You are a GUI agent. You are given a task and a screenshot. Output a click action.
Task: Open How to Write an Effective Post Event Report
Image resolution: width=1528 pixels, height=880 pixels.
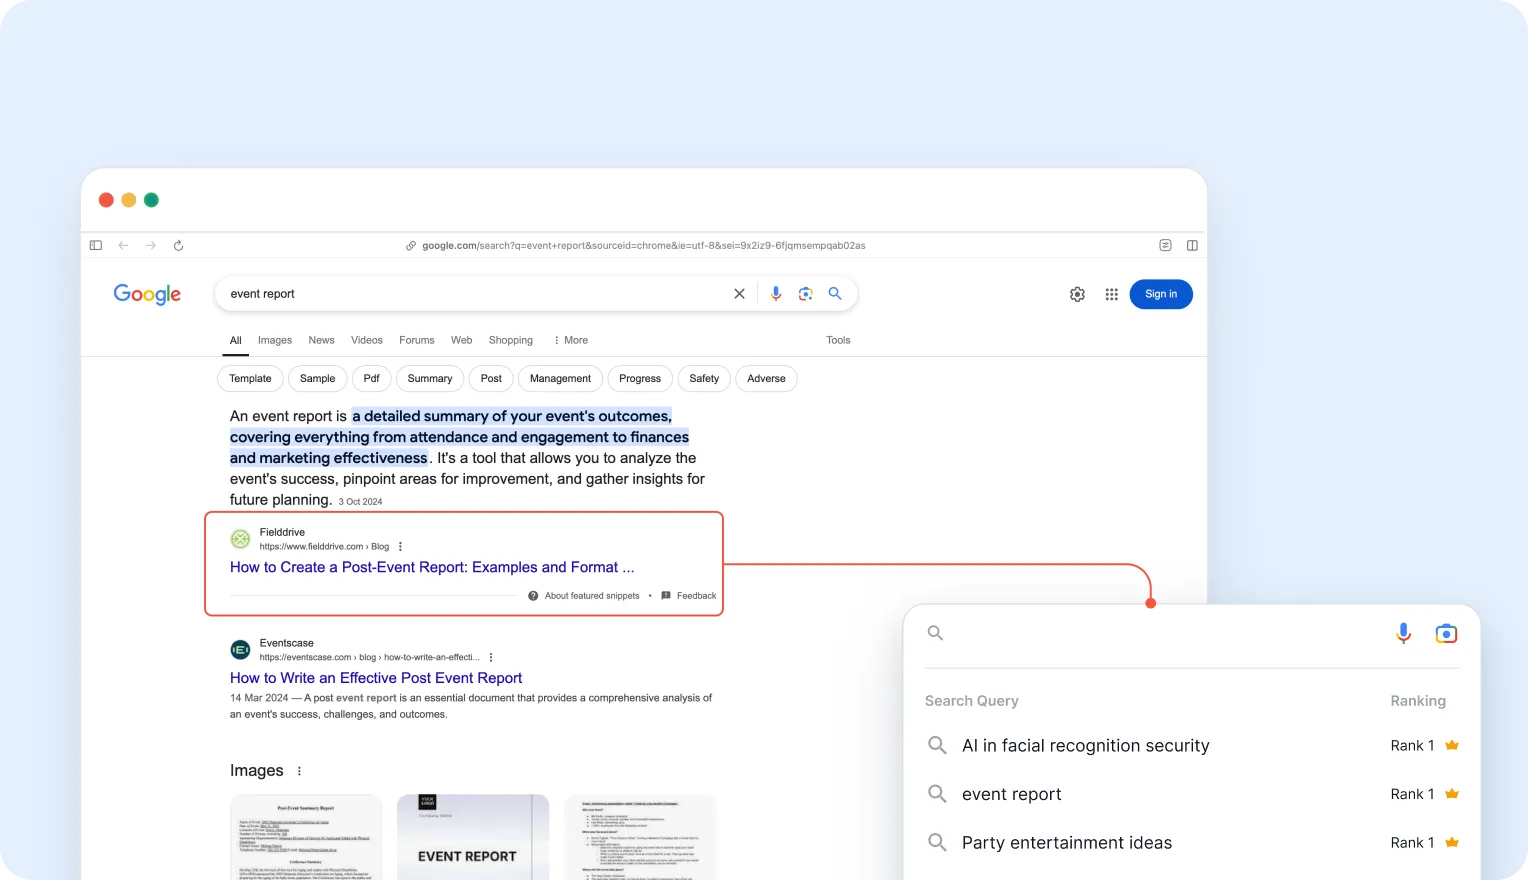click(x=376, y=678)
